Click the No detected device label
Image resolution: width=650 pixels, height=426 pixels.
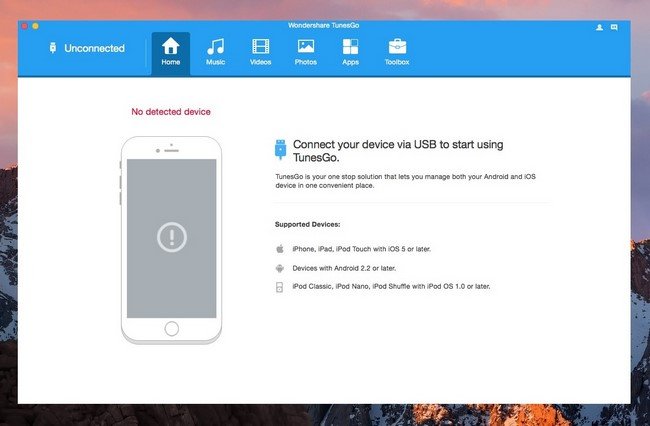(171, 111)
